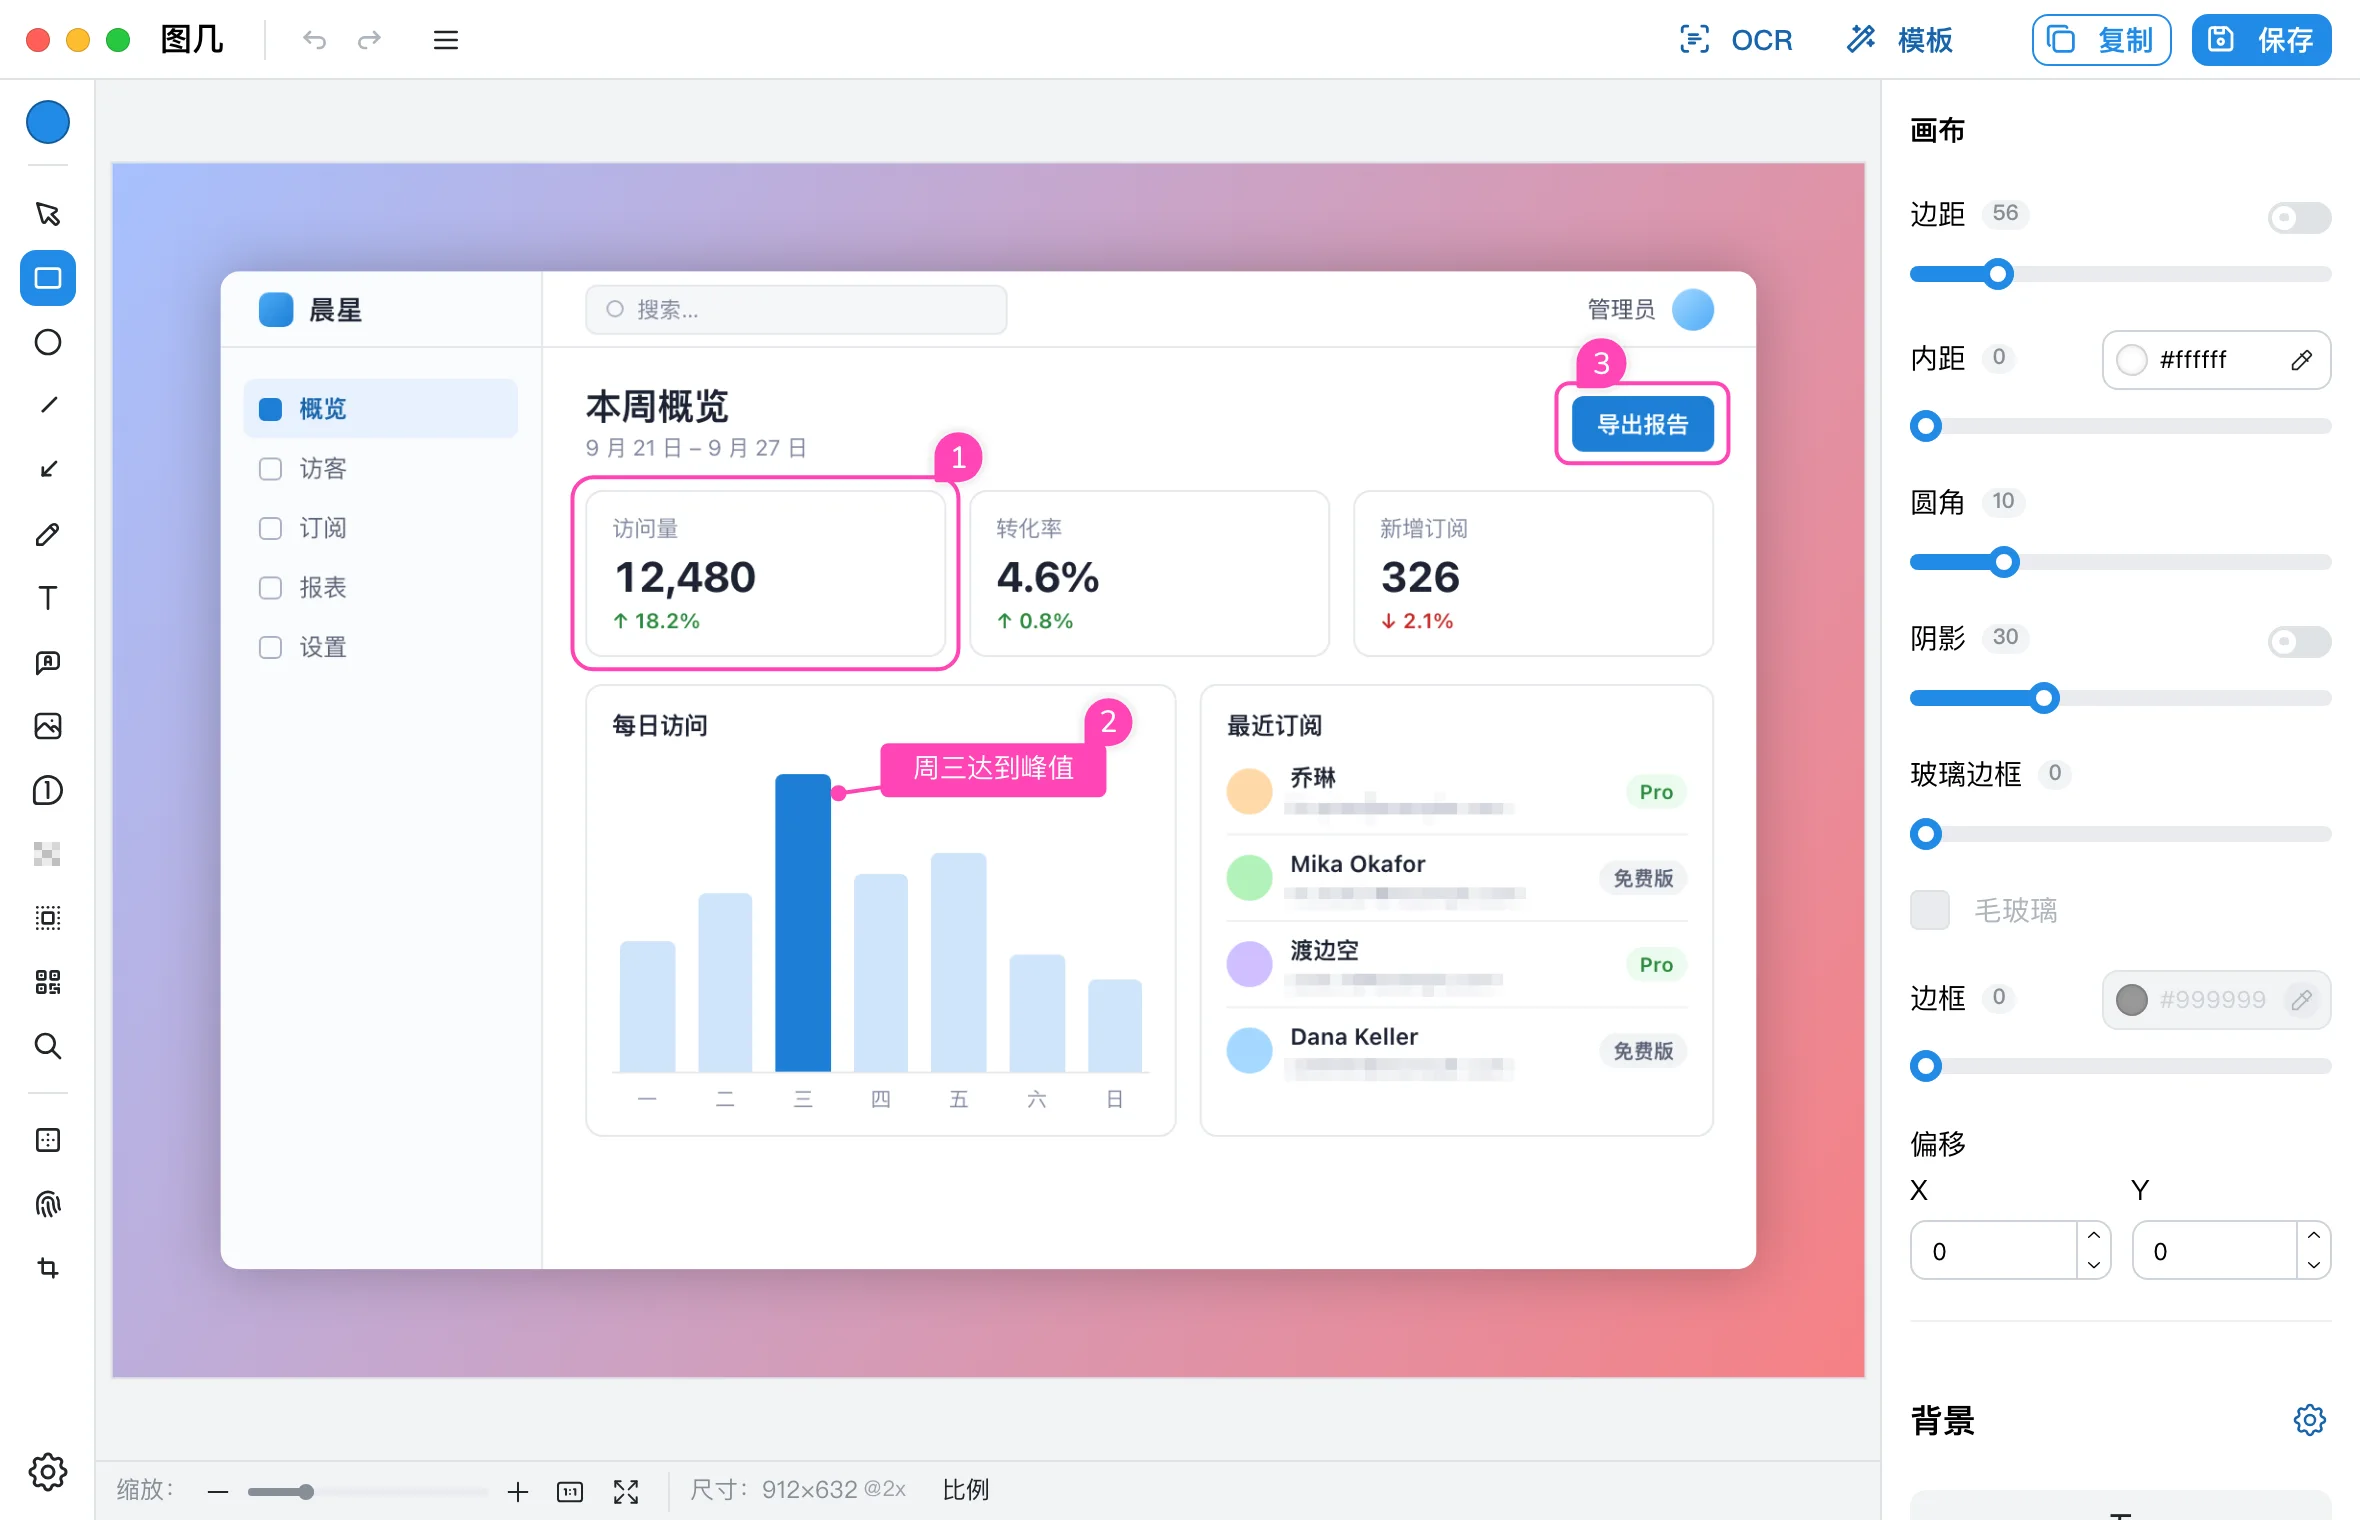
Task: Open the 模板 templates menu
Action: [x=1899, y=40]
